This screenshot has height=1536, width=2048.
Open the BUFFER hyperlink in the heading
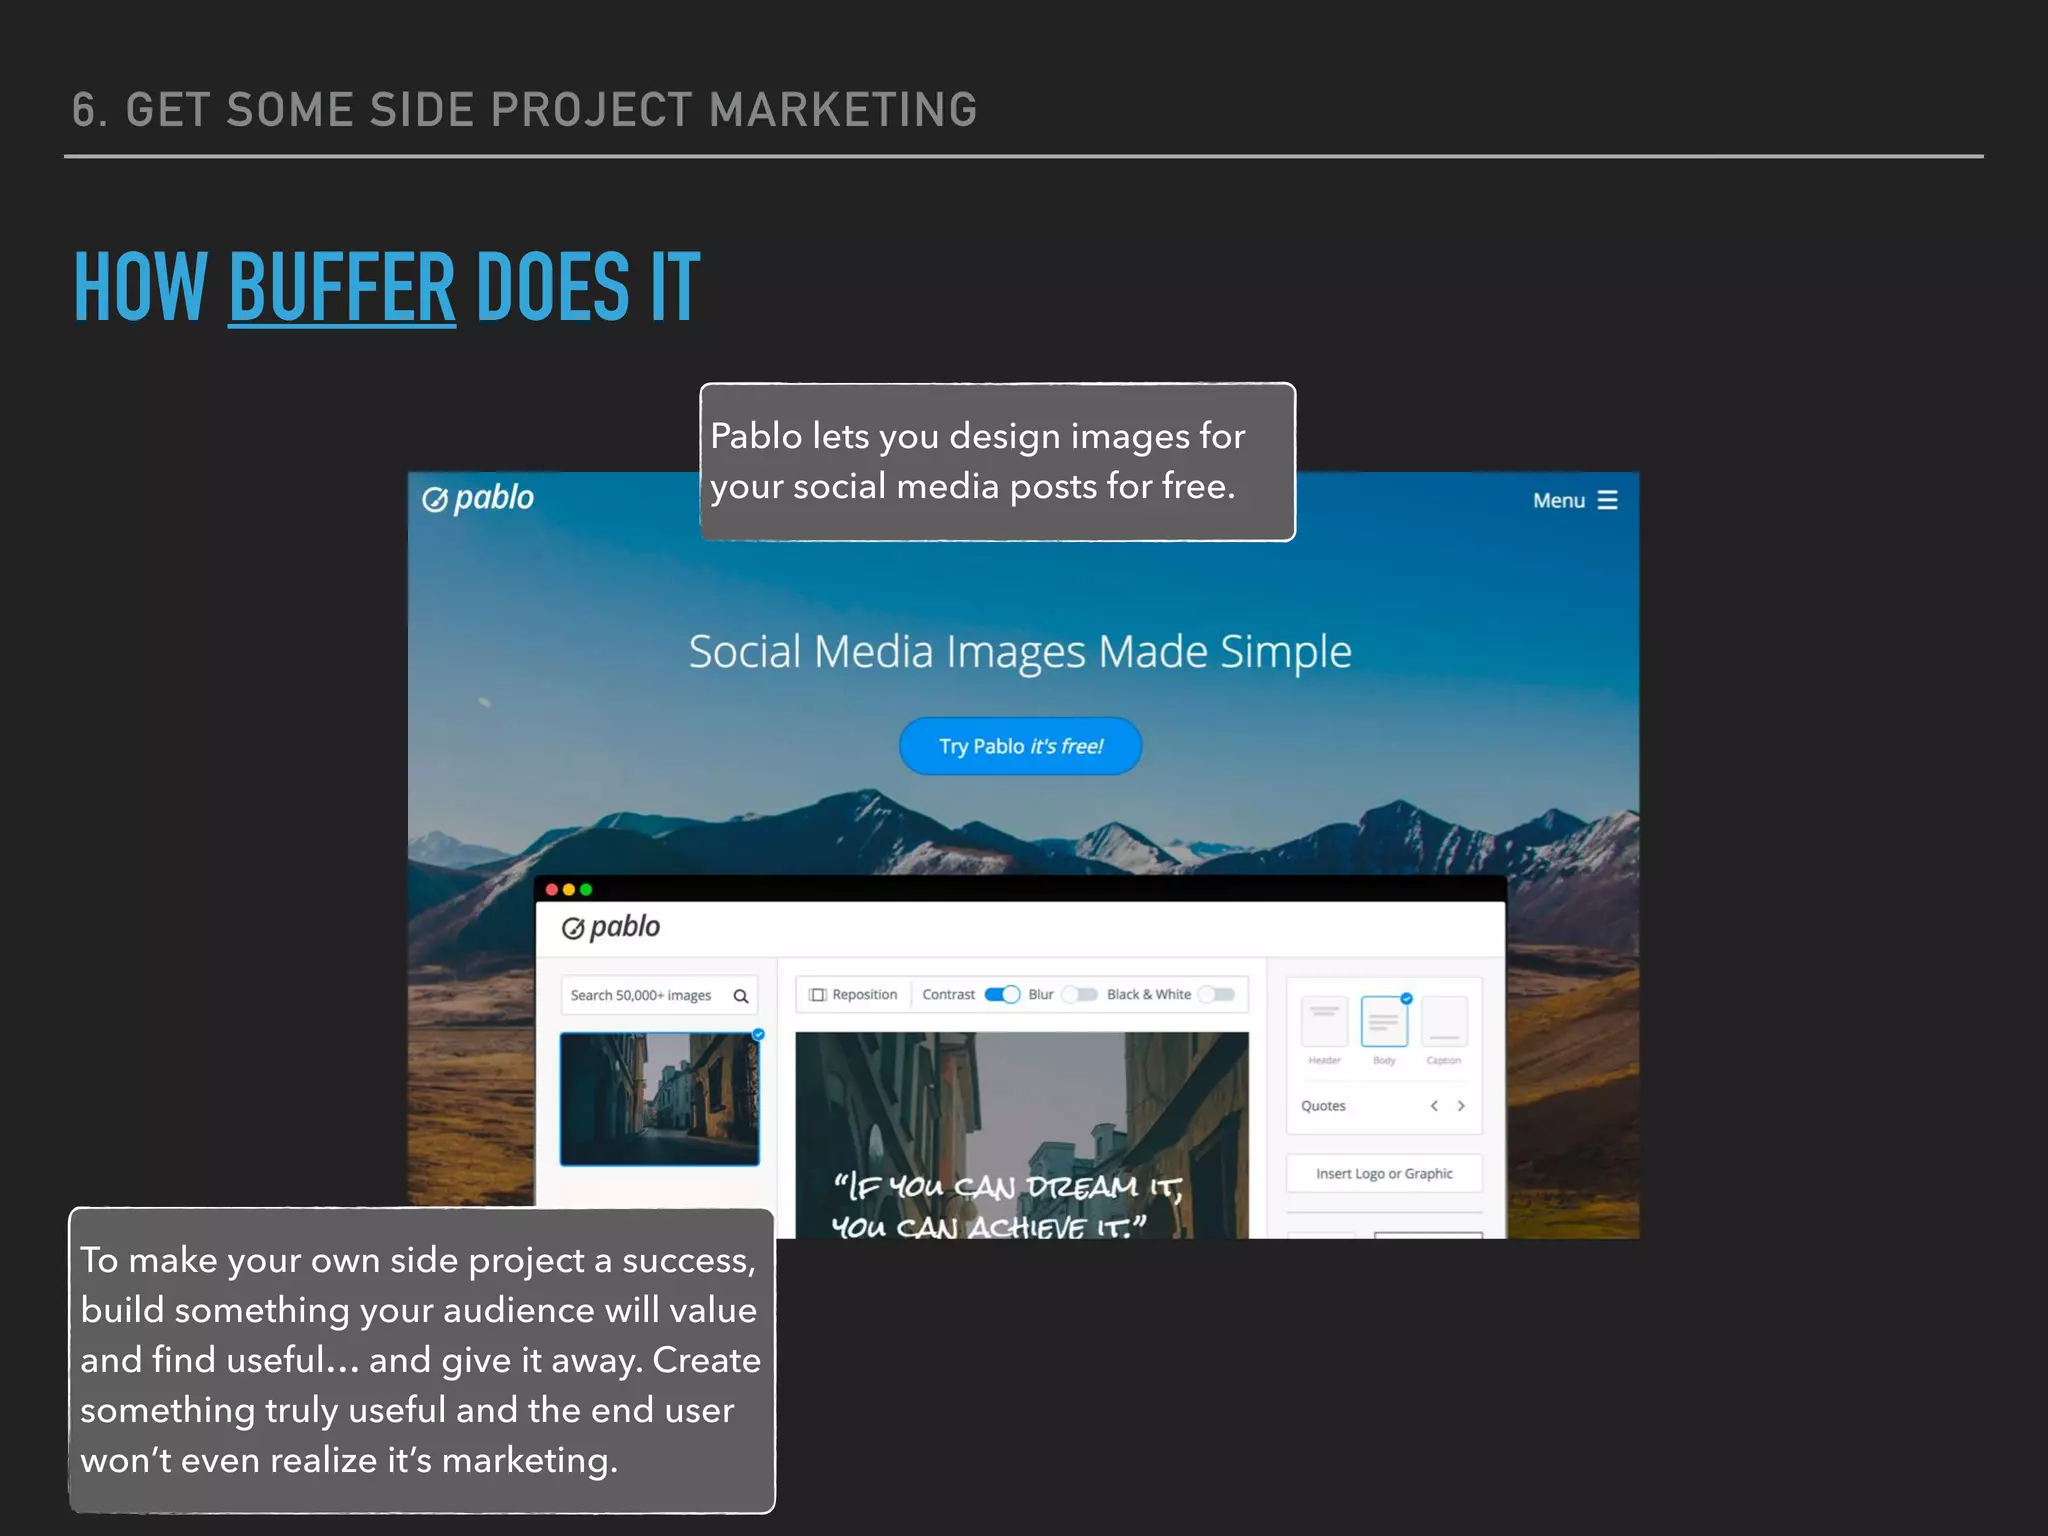(x=342, y=288)
